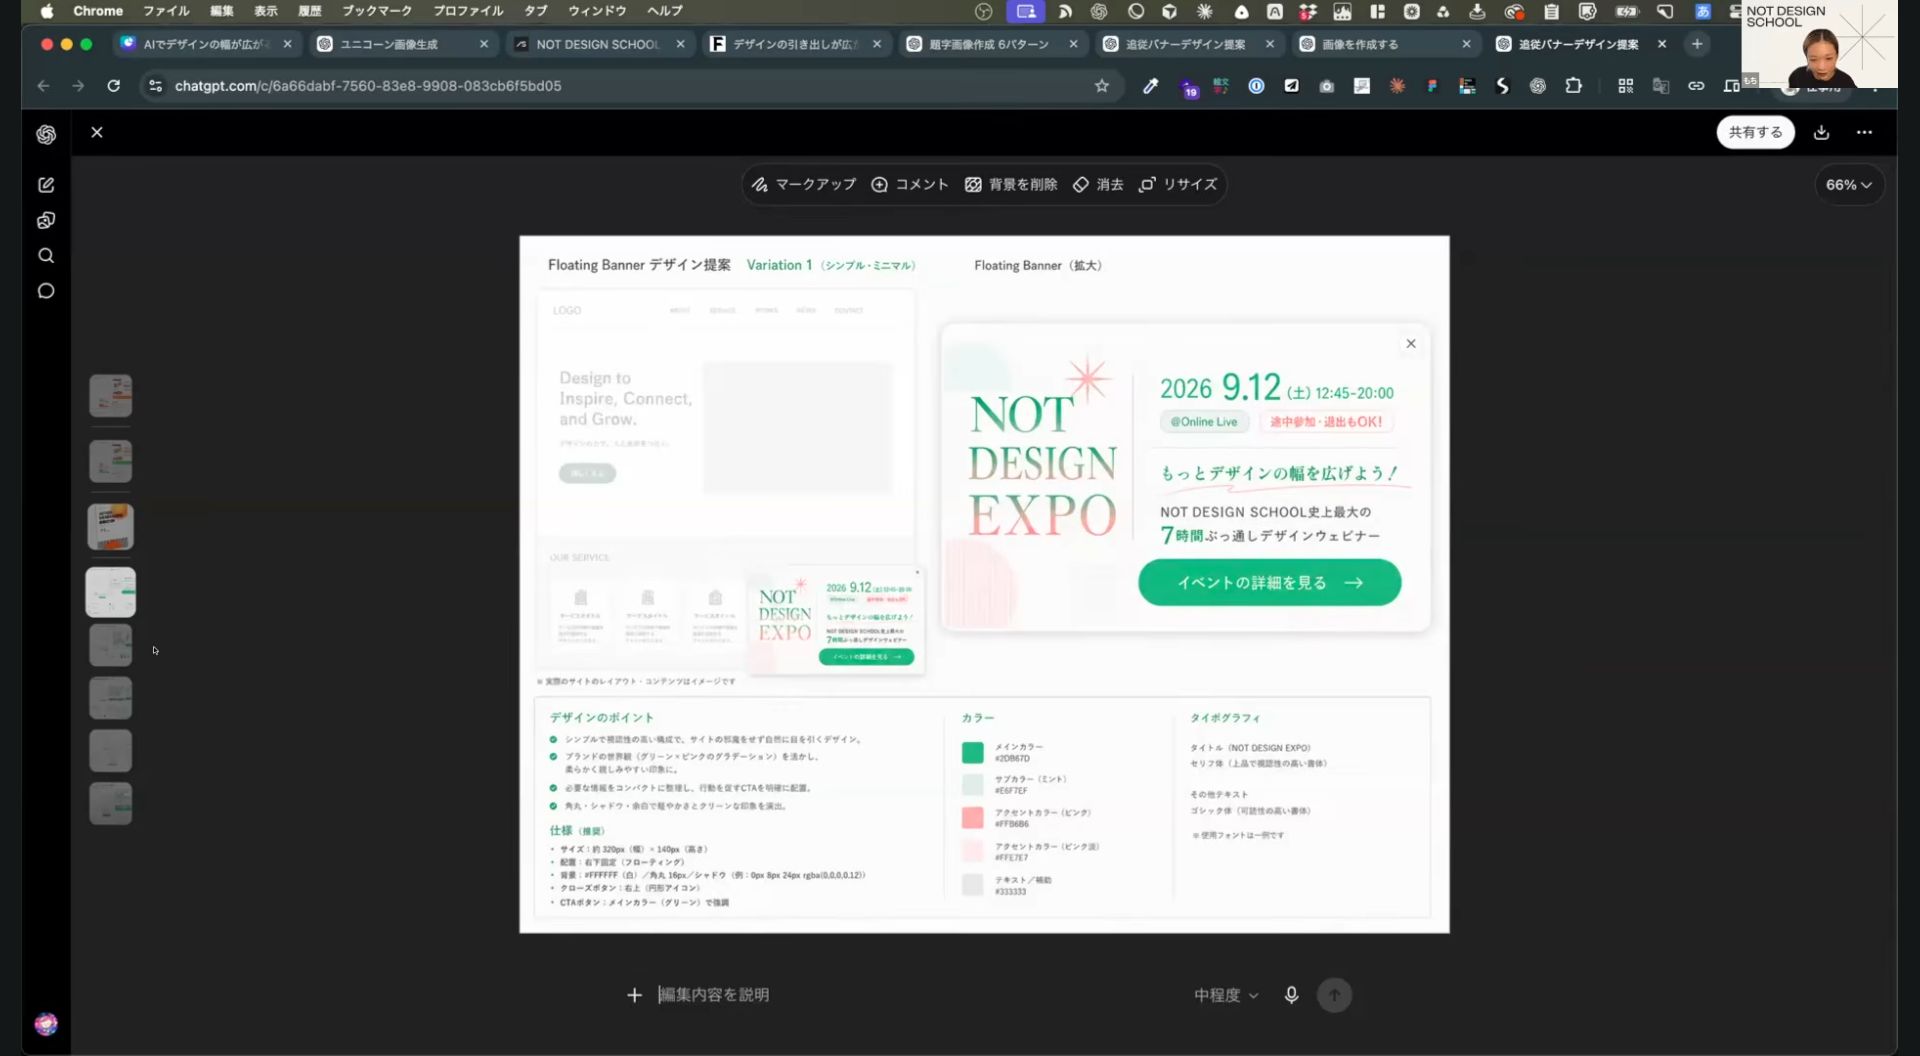Click the highlighted thumbnail in the version strip

[x=111, y=592]
